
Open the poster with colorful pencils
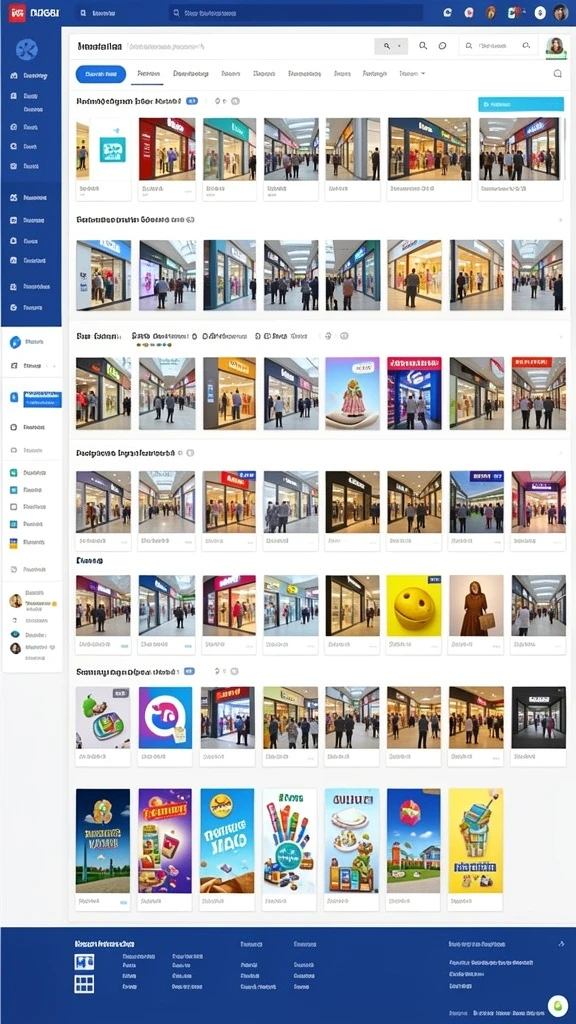pyautogui.click(x=289, y=840)
